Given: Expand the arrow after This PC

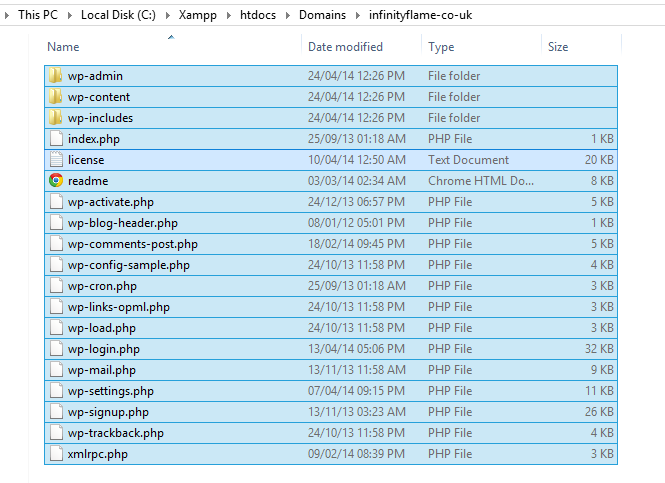Looking at the screenshot, I should point(70,15).
